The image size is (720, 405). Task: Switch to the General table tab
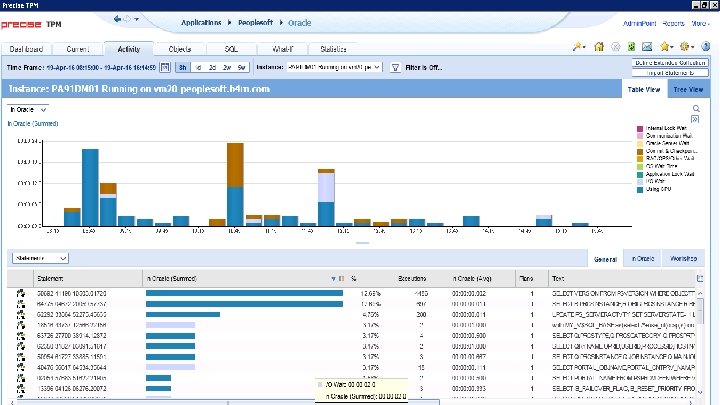pos(605,259)
